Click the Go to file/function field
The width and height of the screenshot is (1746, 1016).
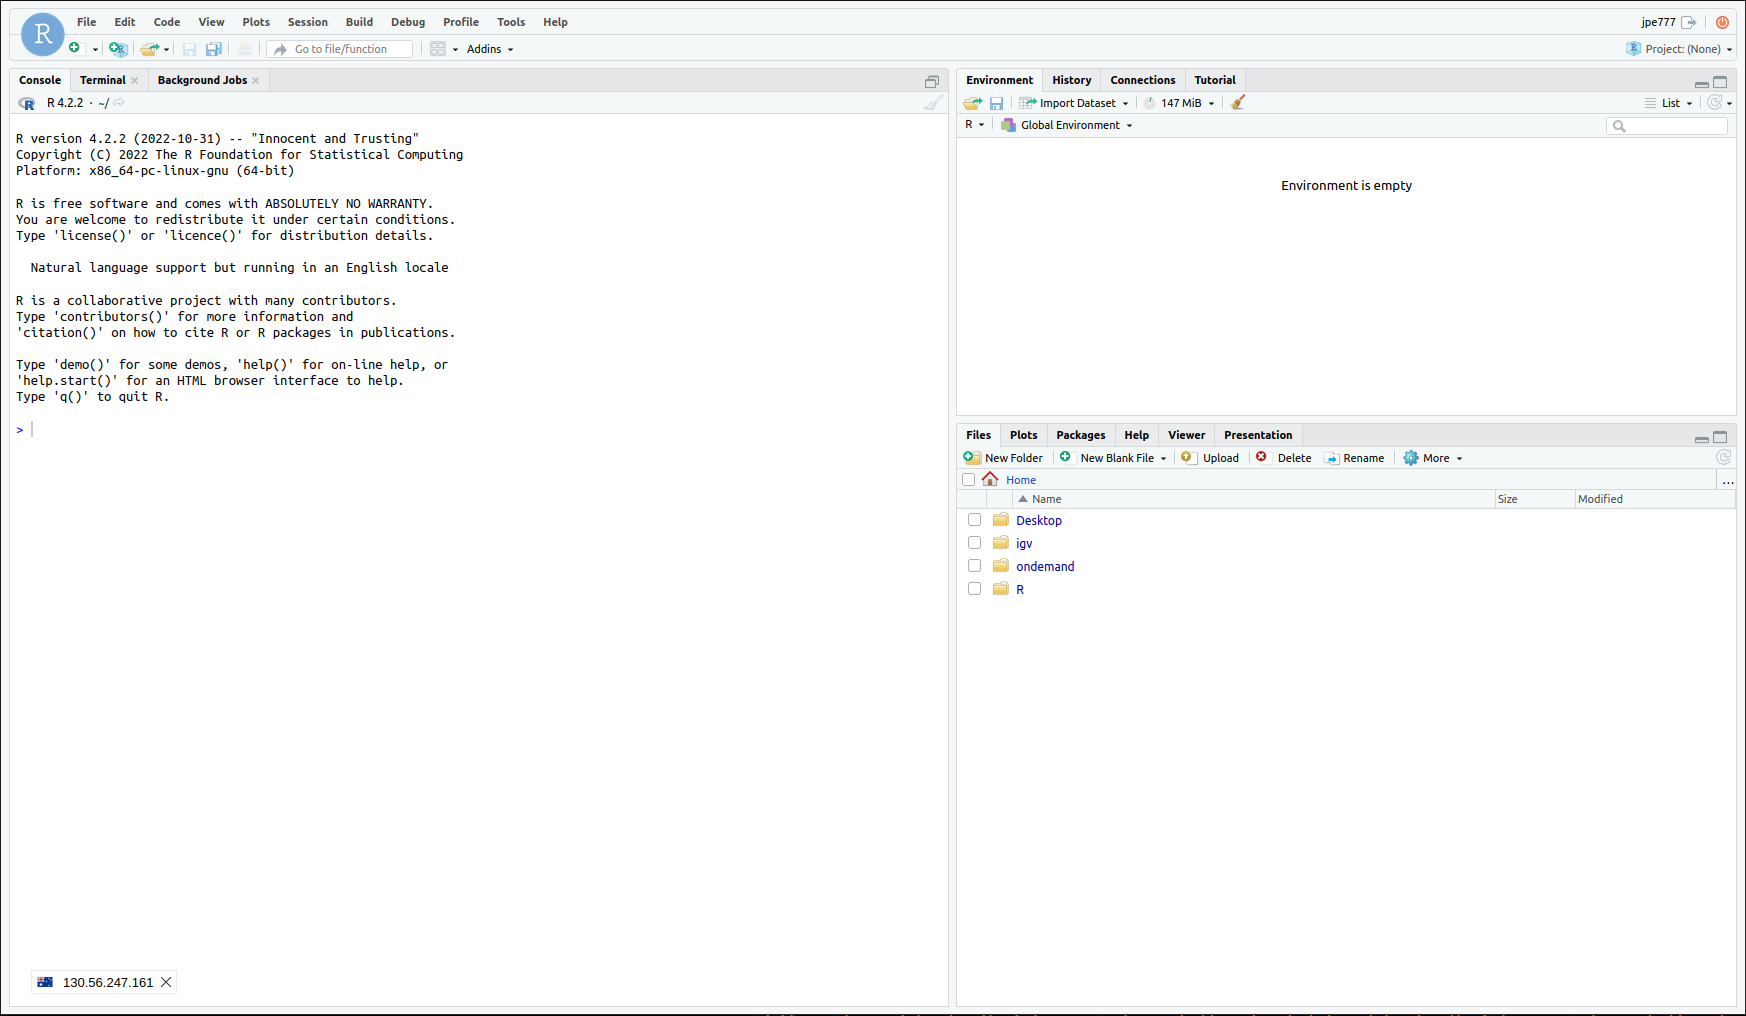[x=340, y=49]
